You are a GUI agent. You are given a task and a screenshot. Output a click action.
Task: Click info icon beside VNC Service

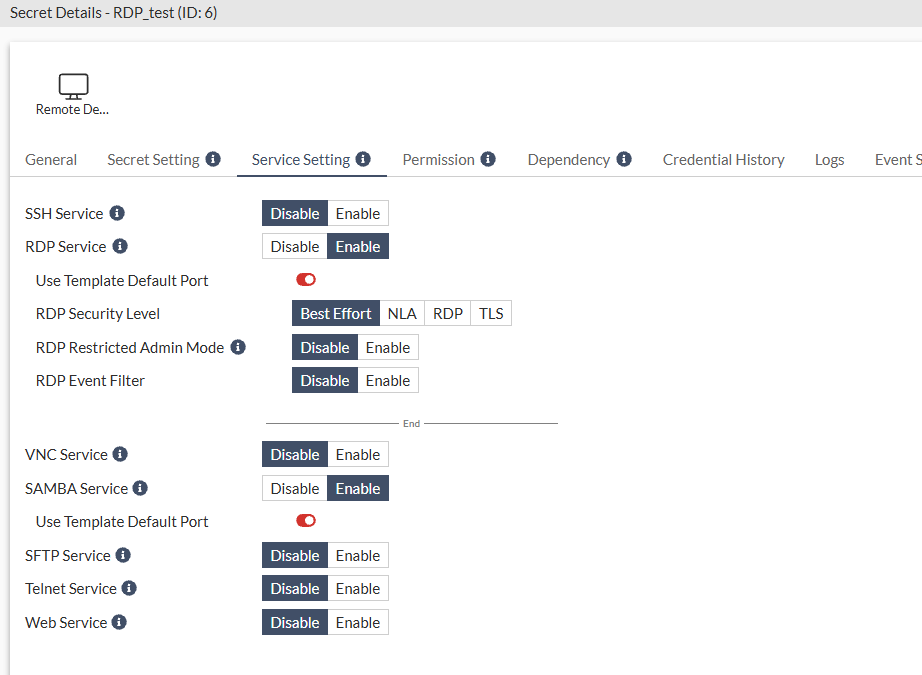[120, 454]
